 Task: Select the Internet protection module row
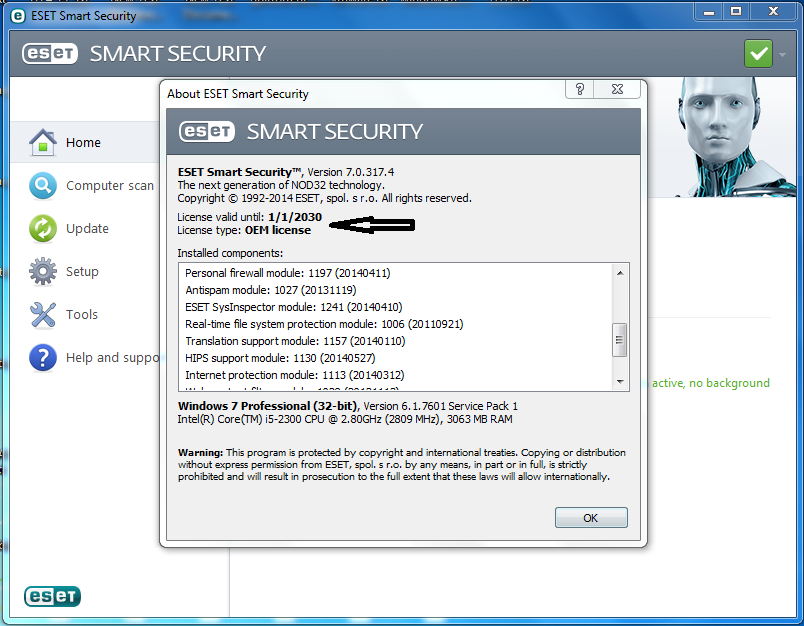[295, 375]
